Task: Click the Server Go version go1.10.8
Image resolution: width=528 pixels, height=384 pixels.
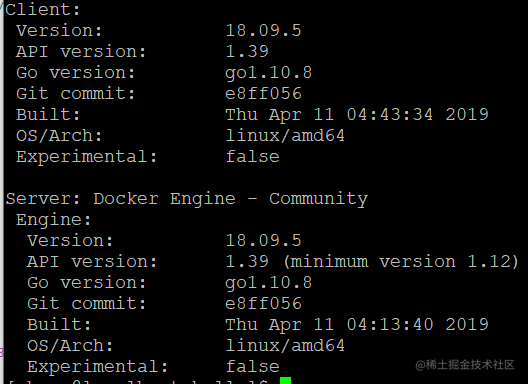Action: click(x=269, y=283)
